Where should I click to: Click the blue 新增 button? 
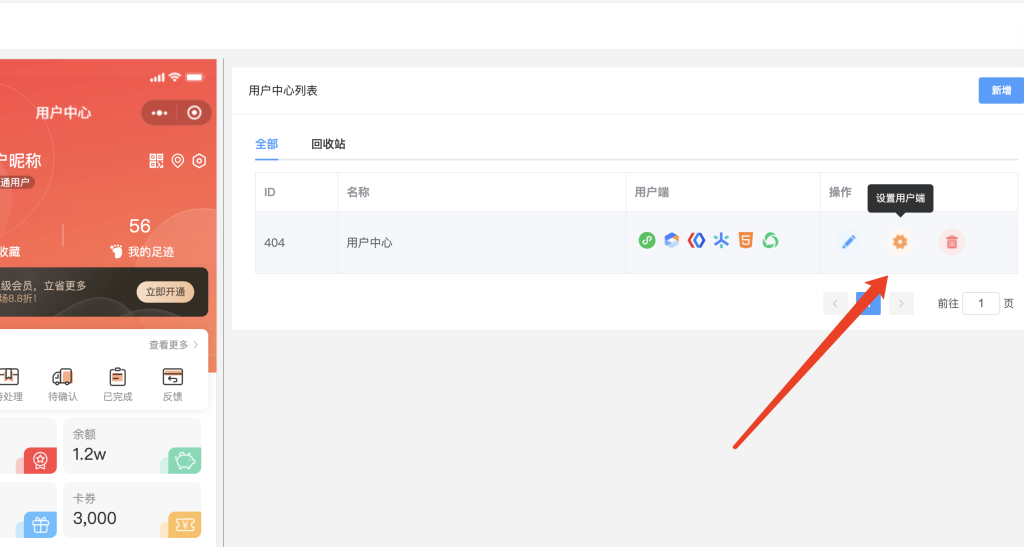pos(1001,91)
